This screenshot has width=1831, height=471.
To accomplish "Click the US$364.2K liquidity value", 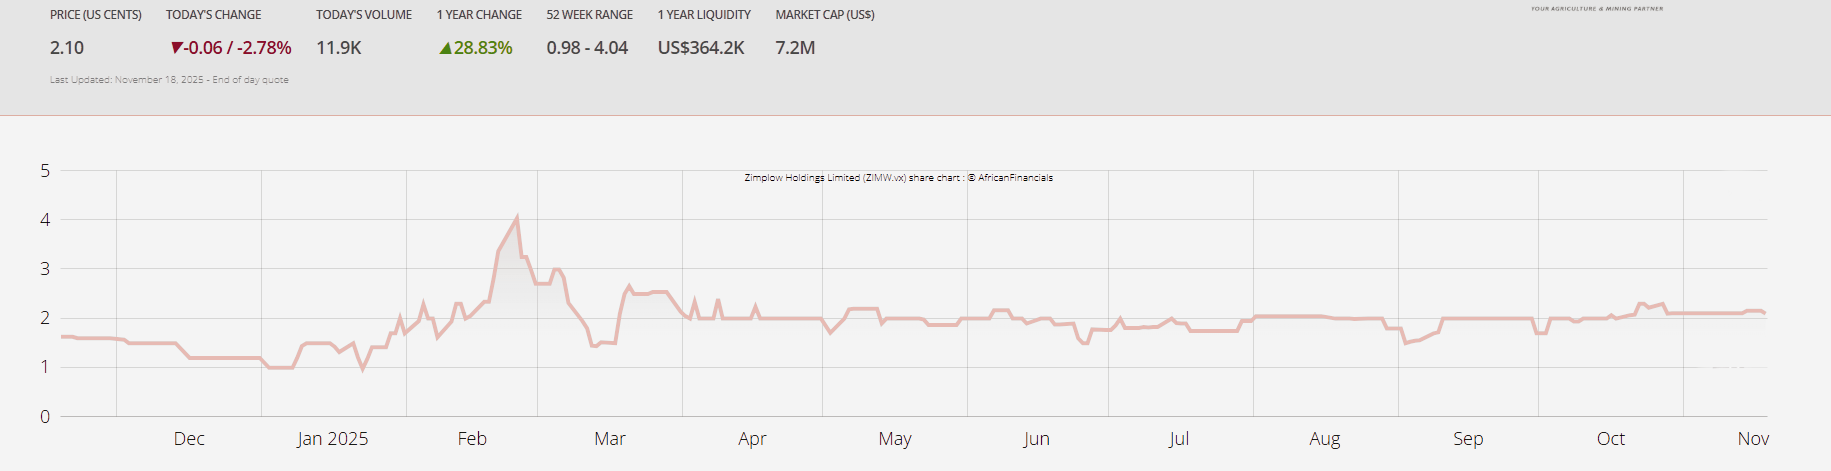I will (x=701, y=48).
